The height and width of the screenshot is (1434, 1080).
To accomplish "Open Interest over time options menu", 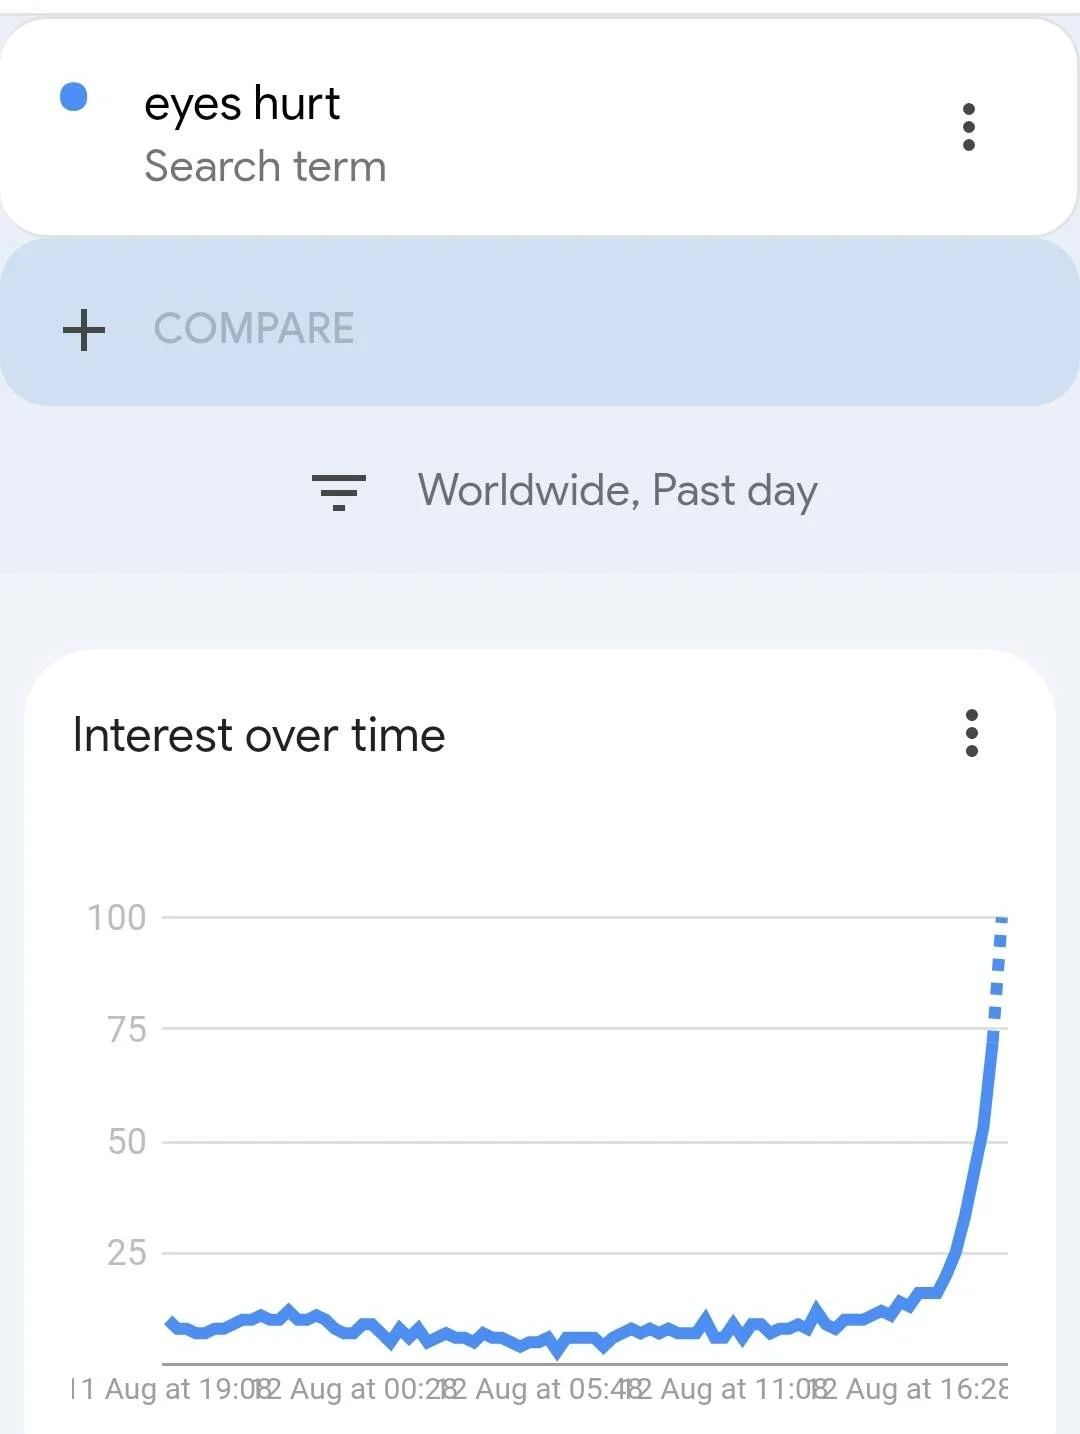I will pyautogui.click(x=971, y=733).
